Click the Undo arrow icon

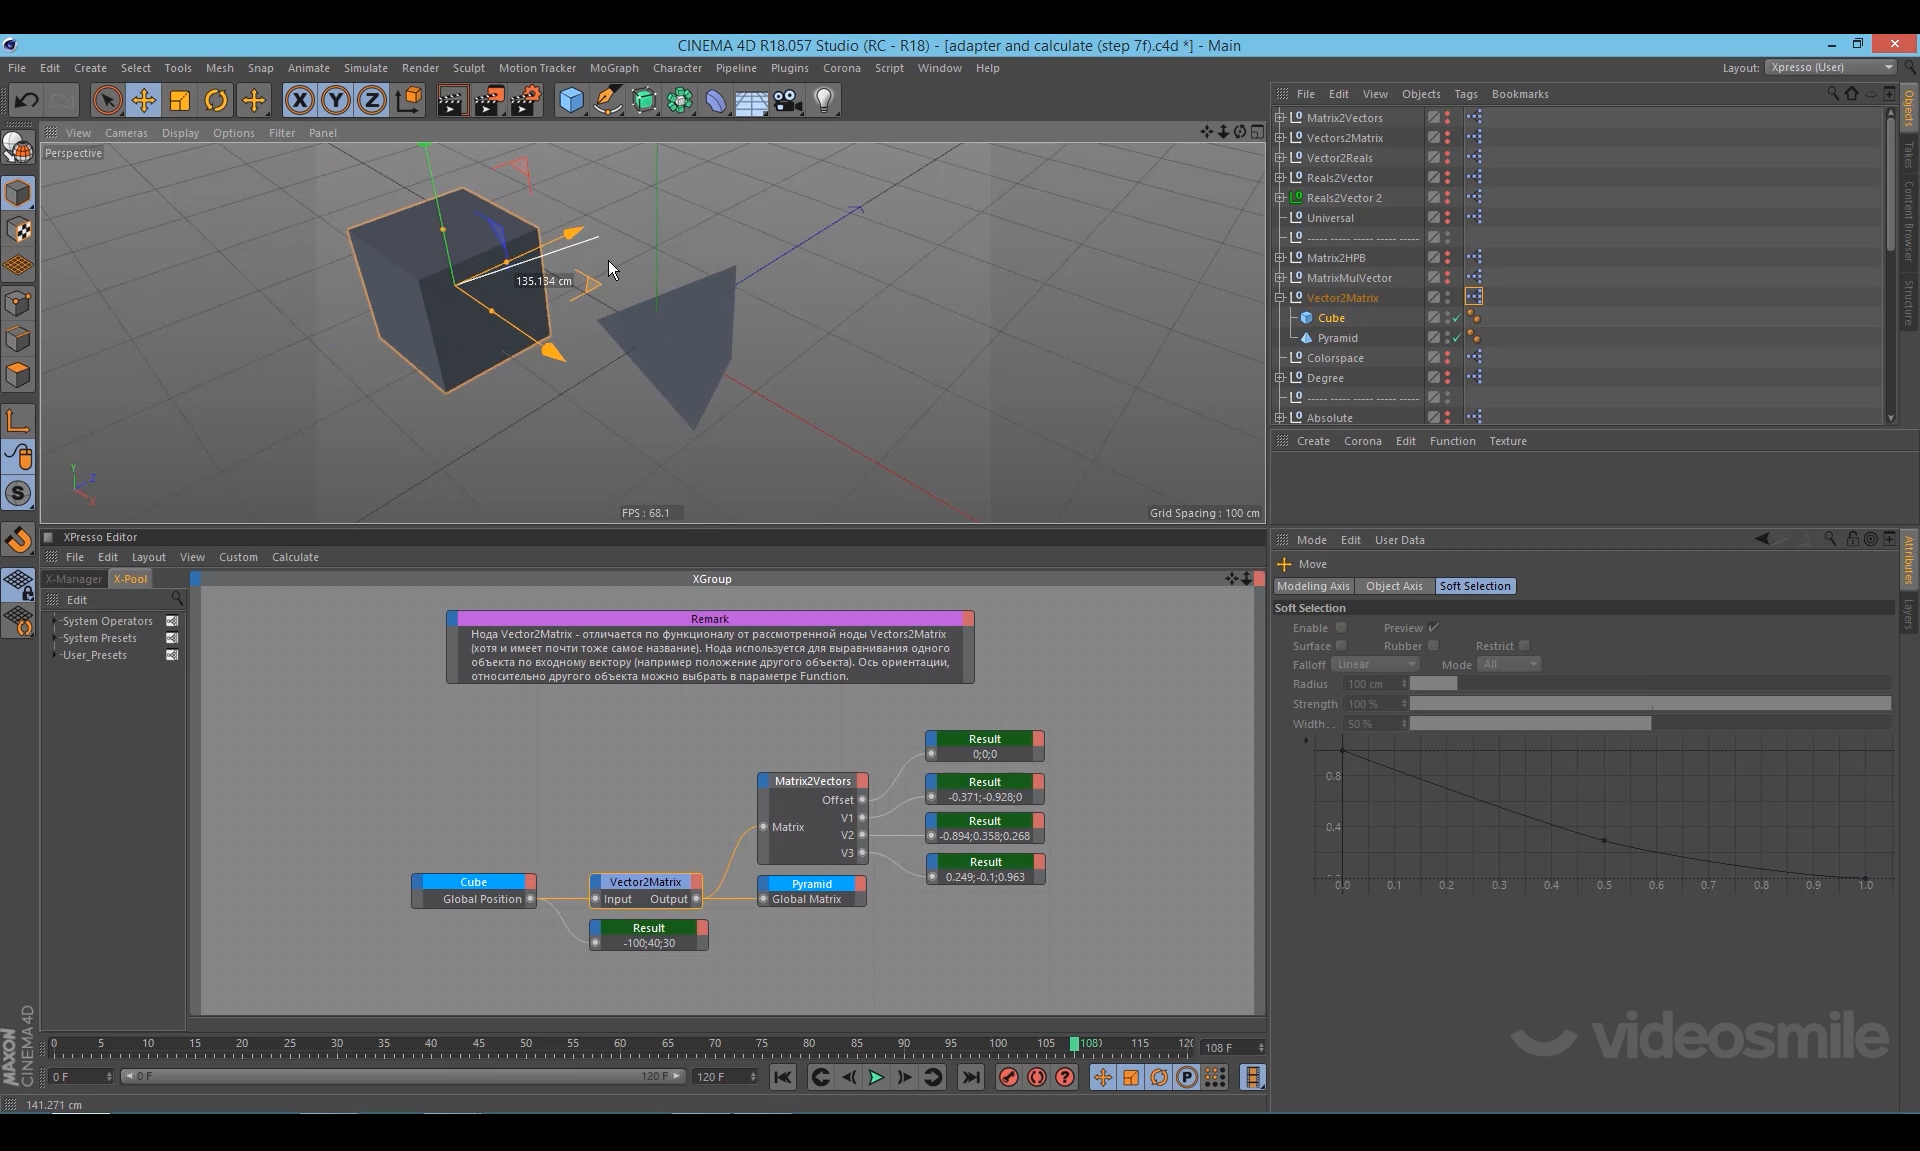27,100
